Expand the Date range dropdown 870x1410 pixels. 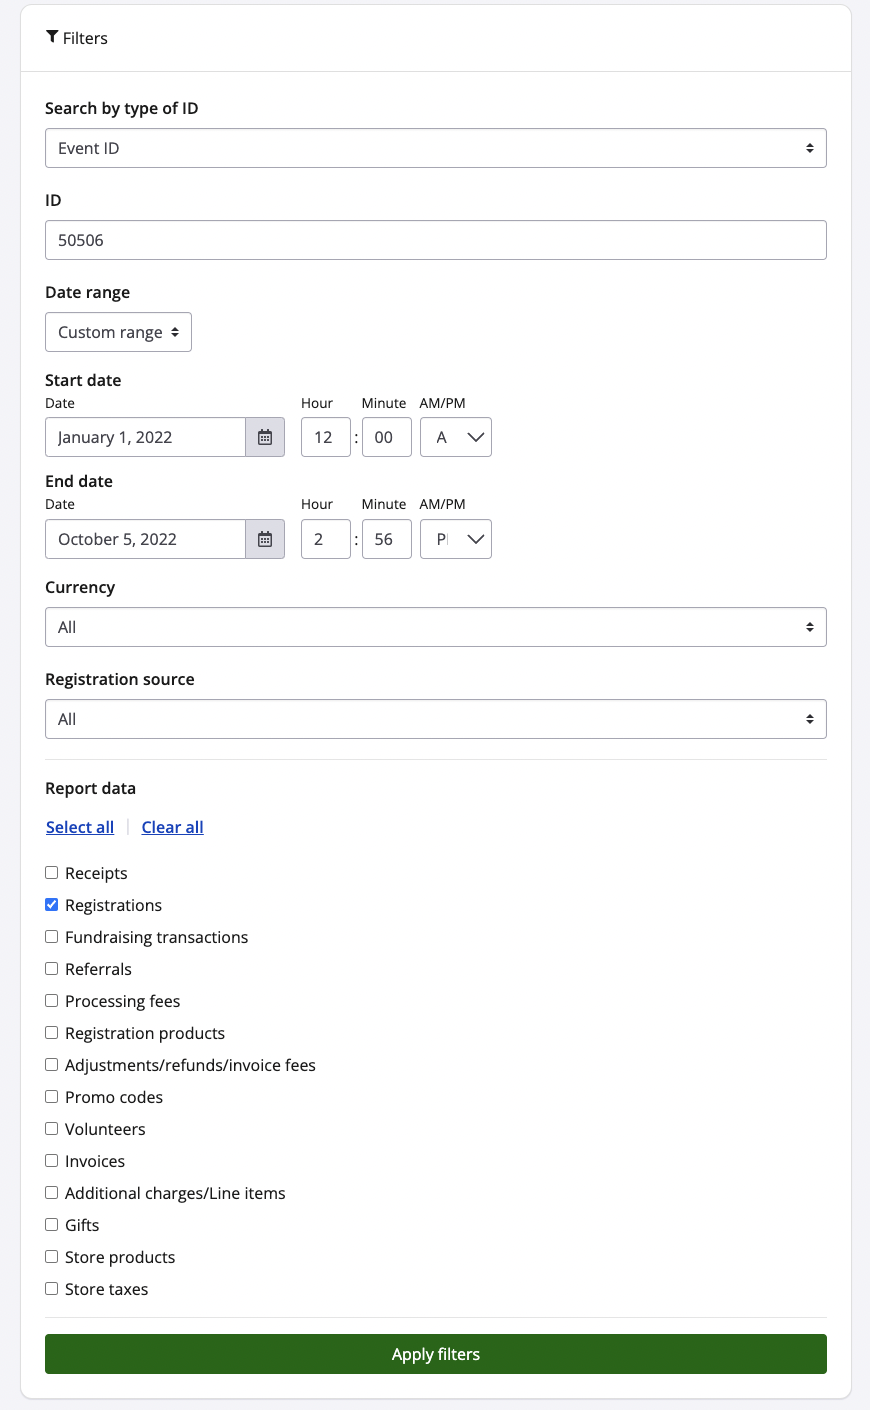pyautogui.click(x=118, y=332)
